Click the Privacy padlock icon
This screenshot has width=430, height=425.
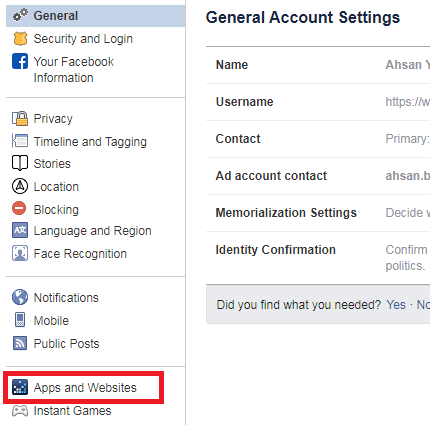tap(20, 118)
